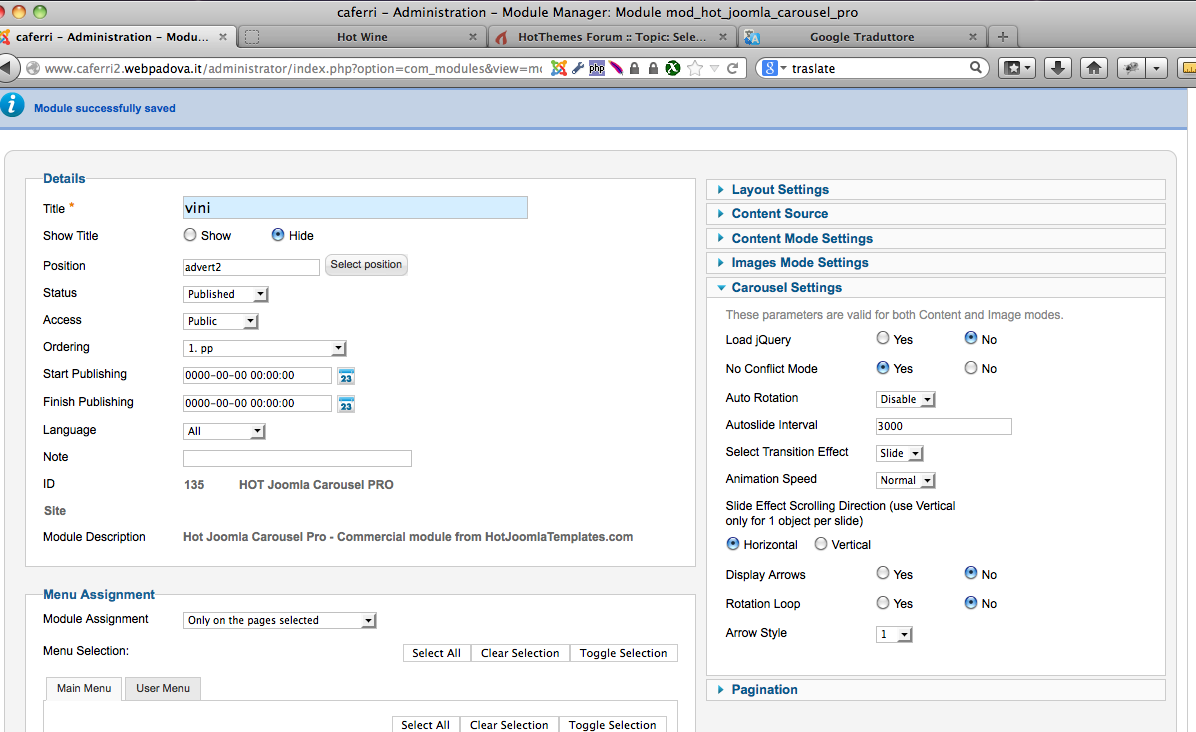This screenshot has width=1196, height=732.
Task: Open the Finish Publishing calendar picker
Action: pos(346,404)
